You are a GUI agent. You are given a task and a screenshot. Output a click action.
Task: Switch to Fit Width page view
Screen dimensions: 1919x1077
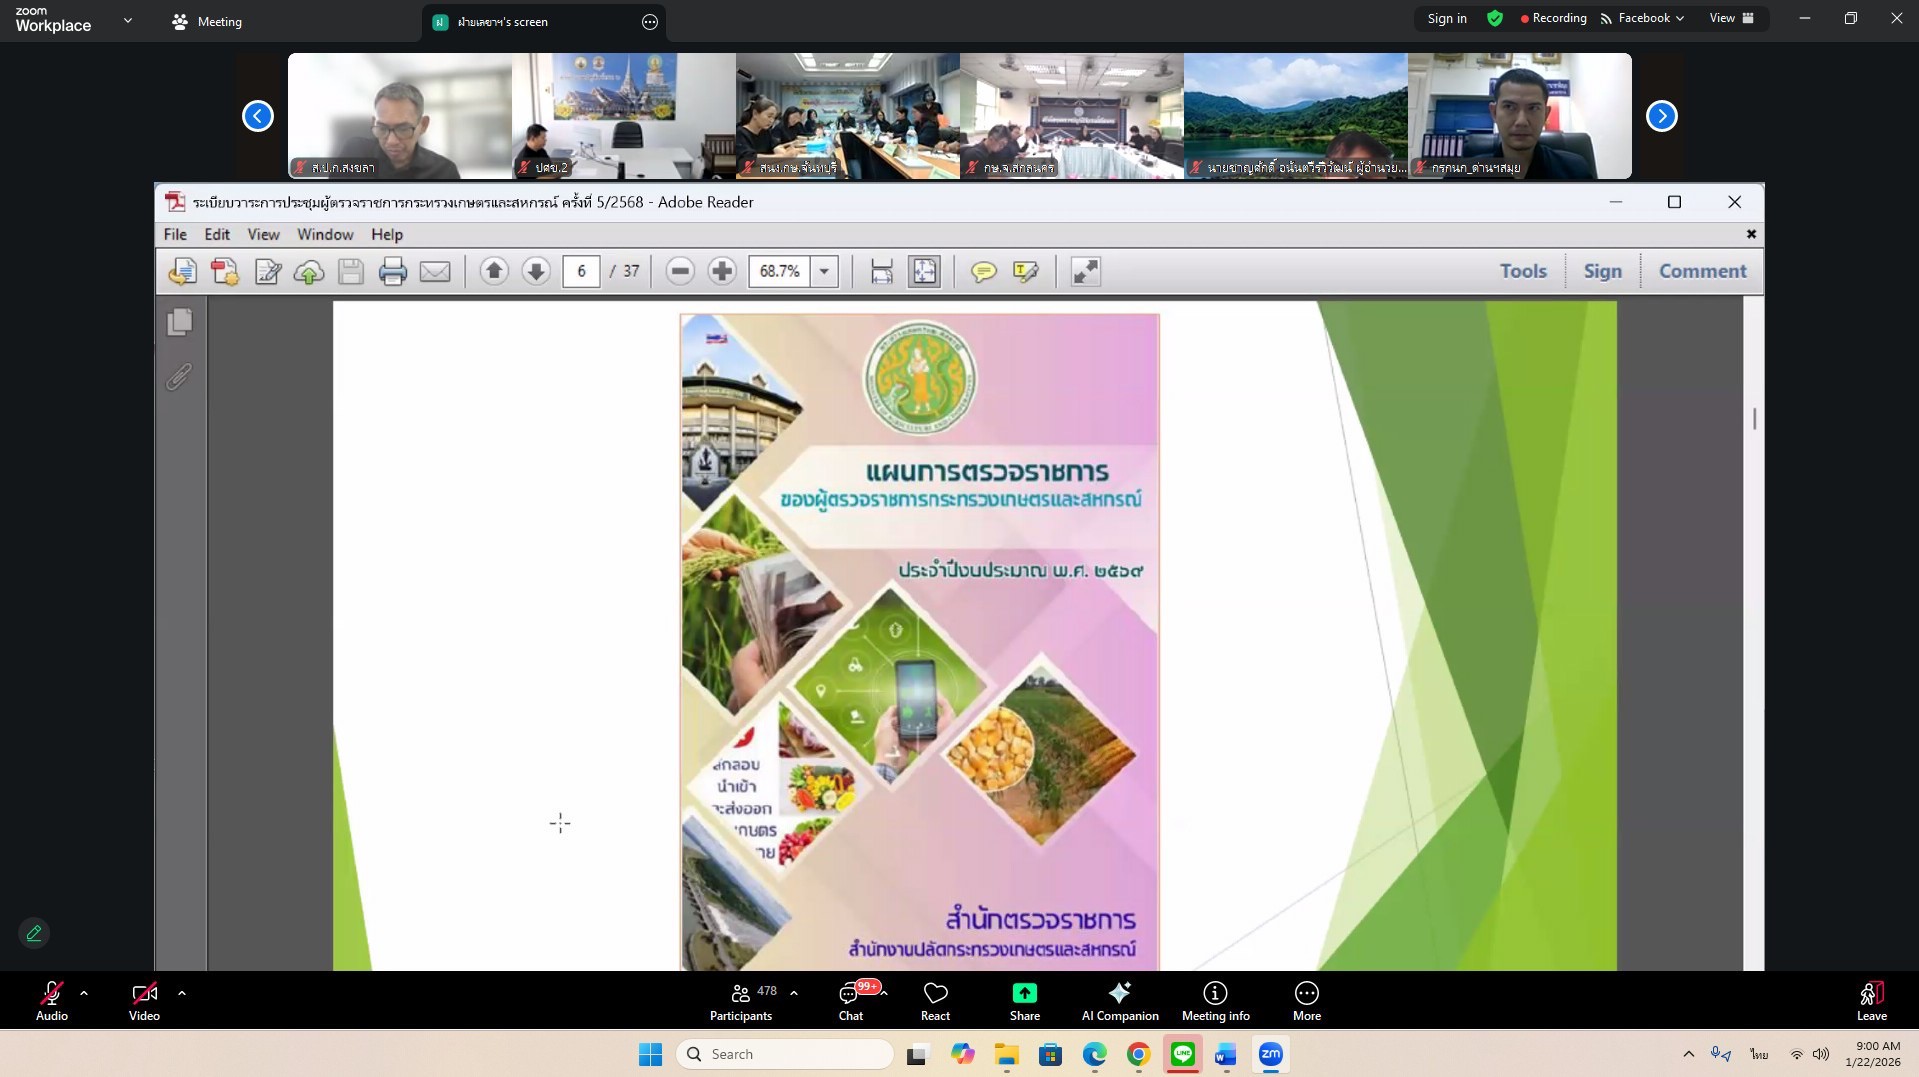click(x=881, y=271)
